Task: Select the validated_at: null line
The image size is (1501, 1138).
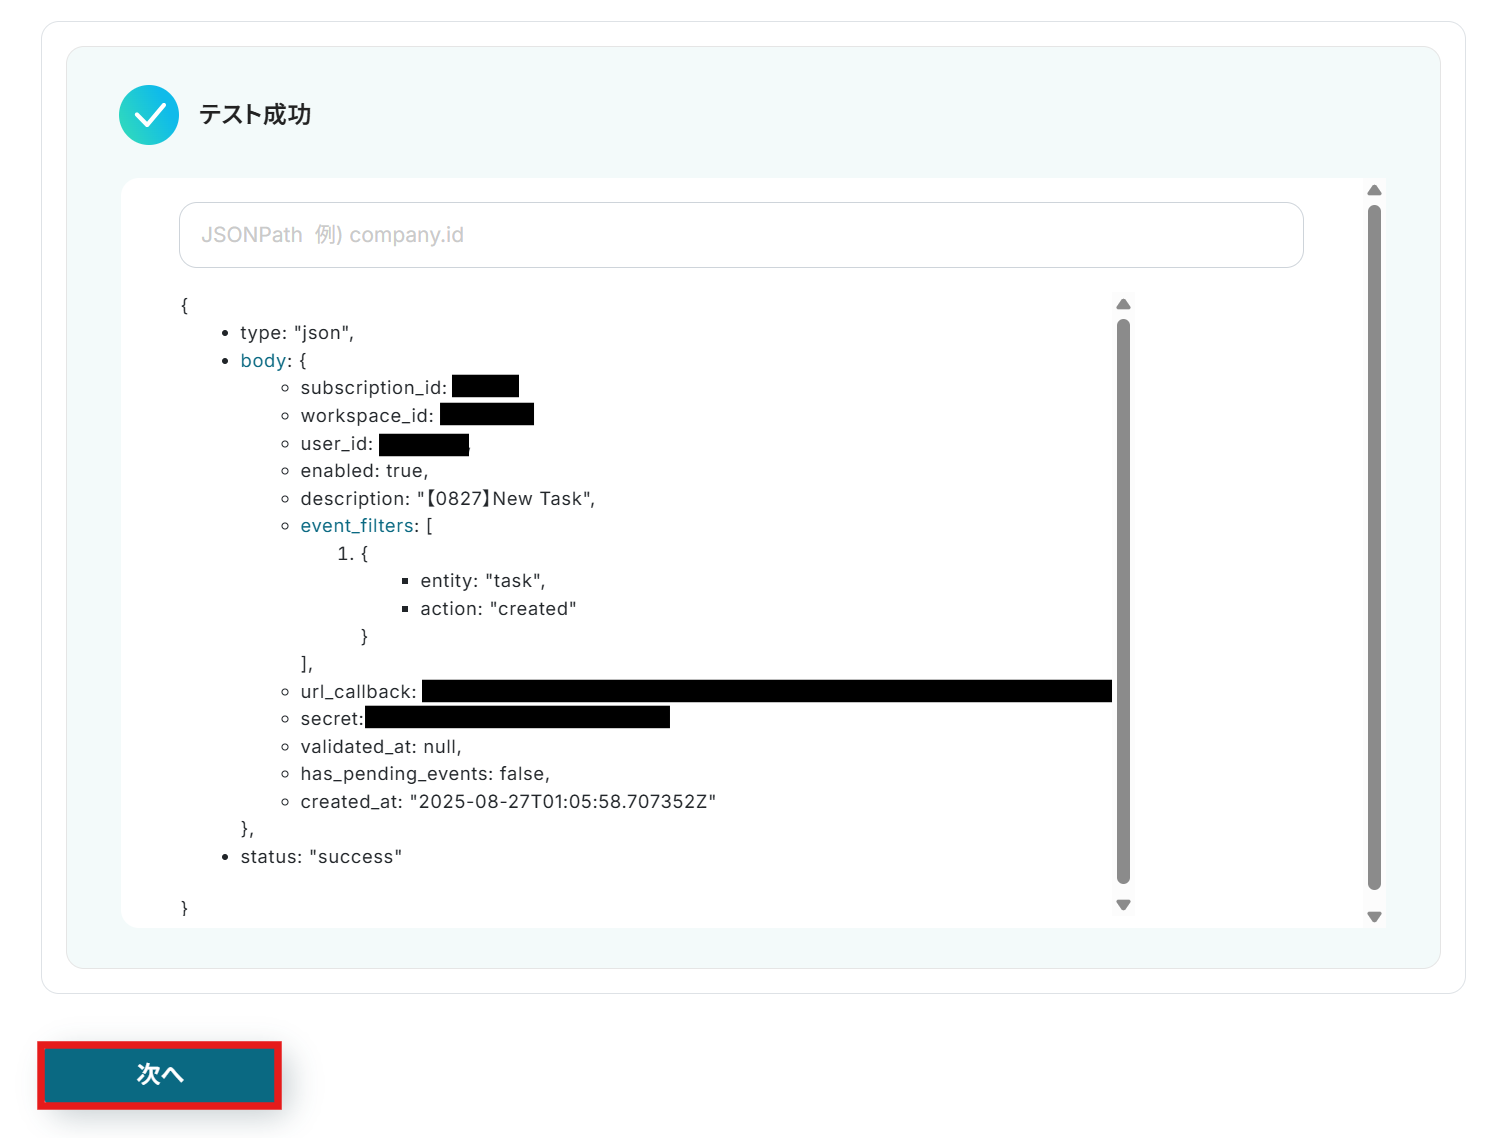Action: coord(381,747)
